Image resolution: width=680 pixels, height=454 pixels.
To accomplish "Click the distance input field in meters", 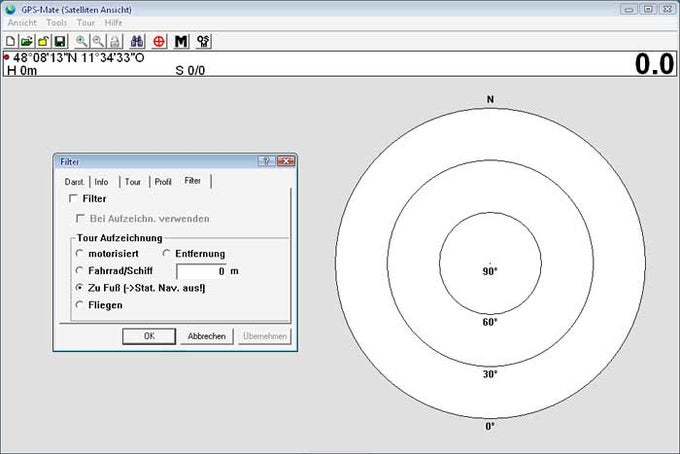I will [201, 271].
